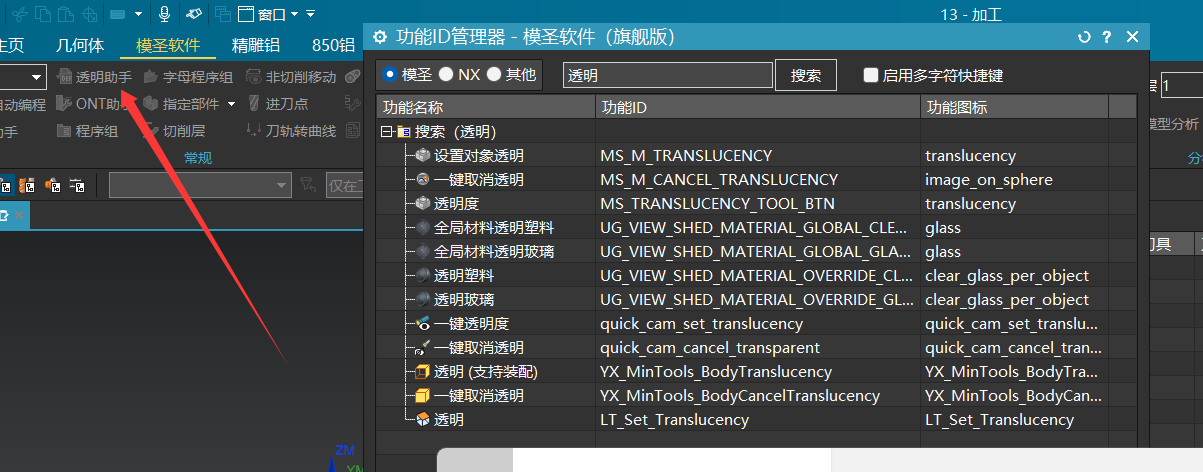Select the image_on_sphere icon name cell
This screenshot has width=1203, height=472.
(x=1015, y=179)
